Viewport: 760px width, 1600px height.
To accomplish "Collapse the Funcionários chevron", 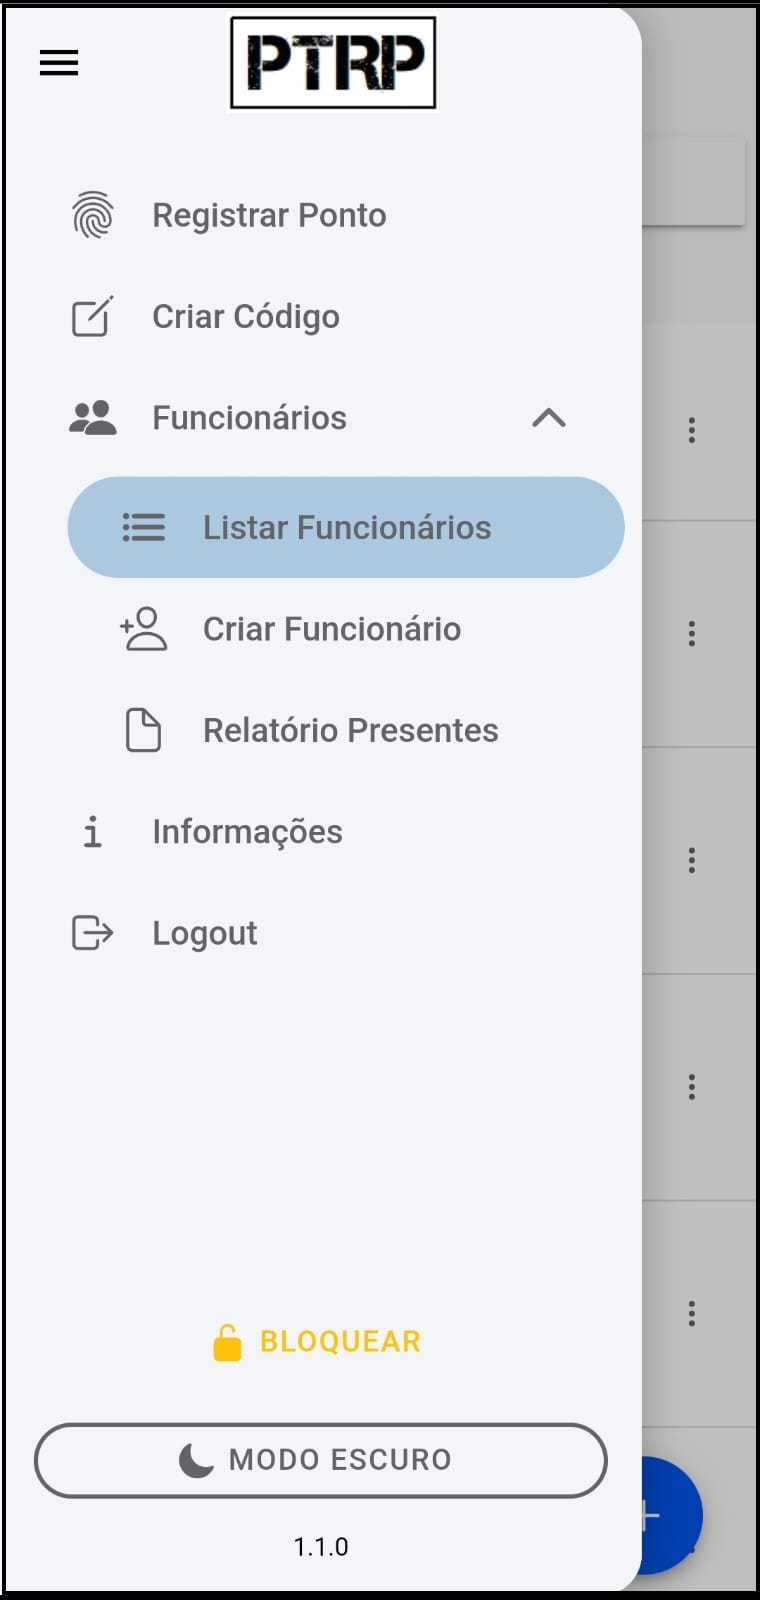I will point(549,418).
